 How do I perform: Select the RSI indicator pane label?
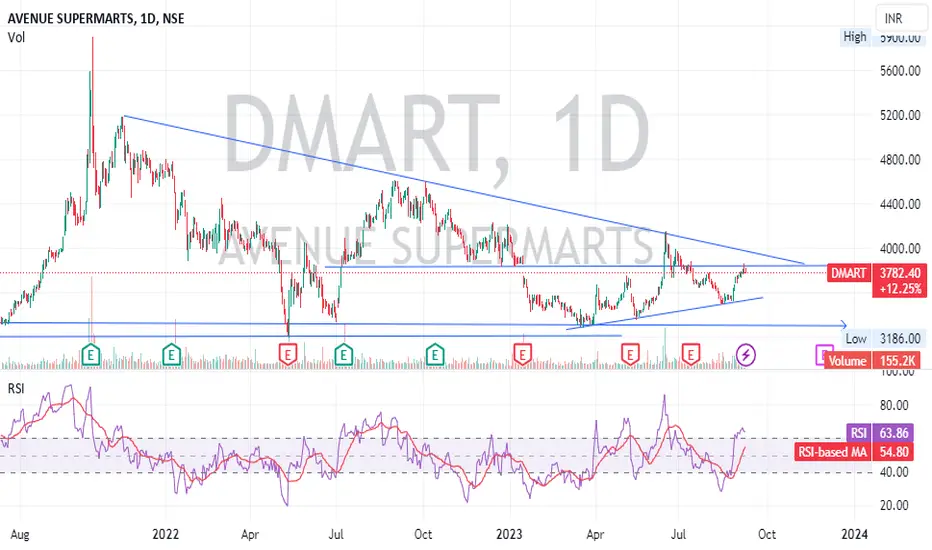pyautogui.click(x=16, y=388)
